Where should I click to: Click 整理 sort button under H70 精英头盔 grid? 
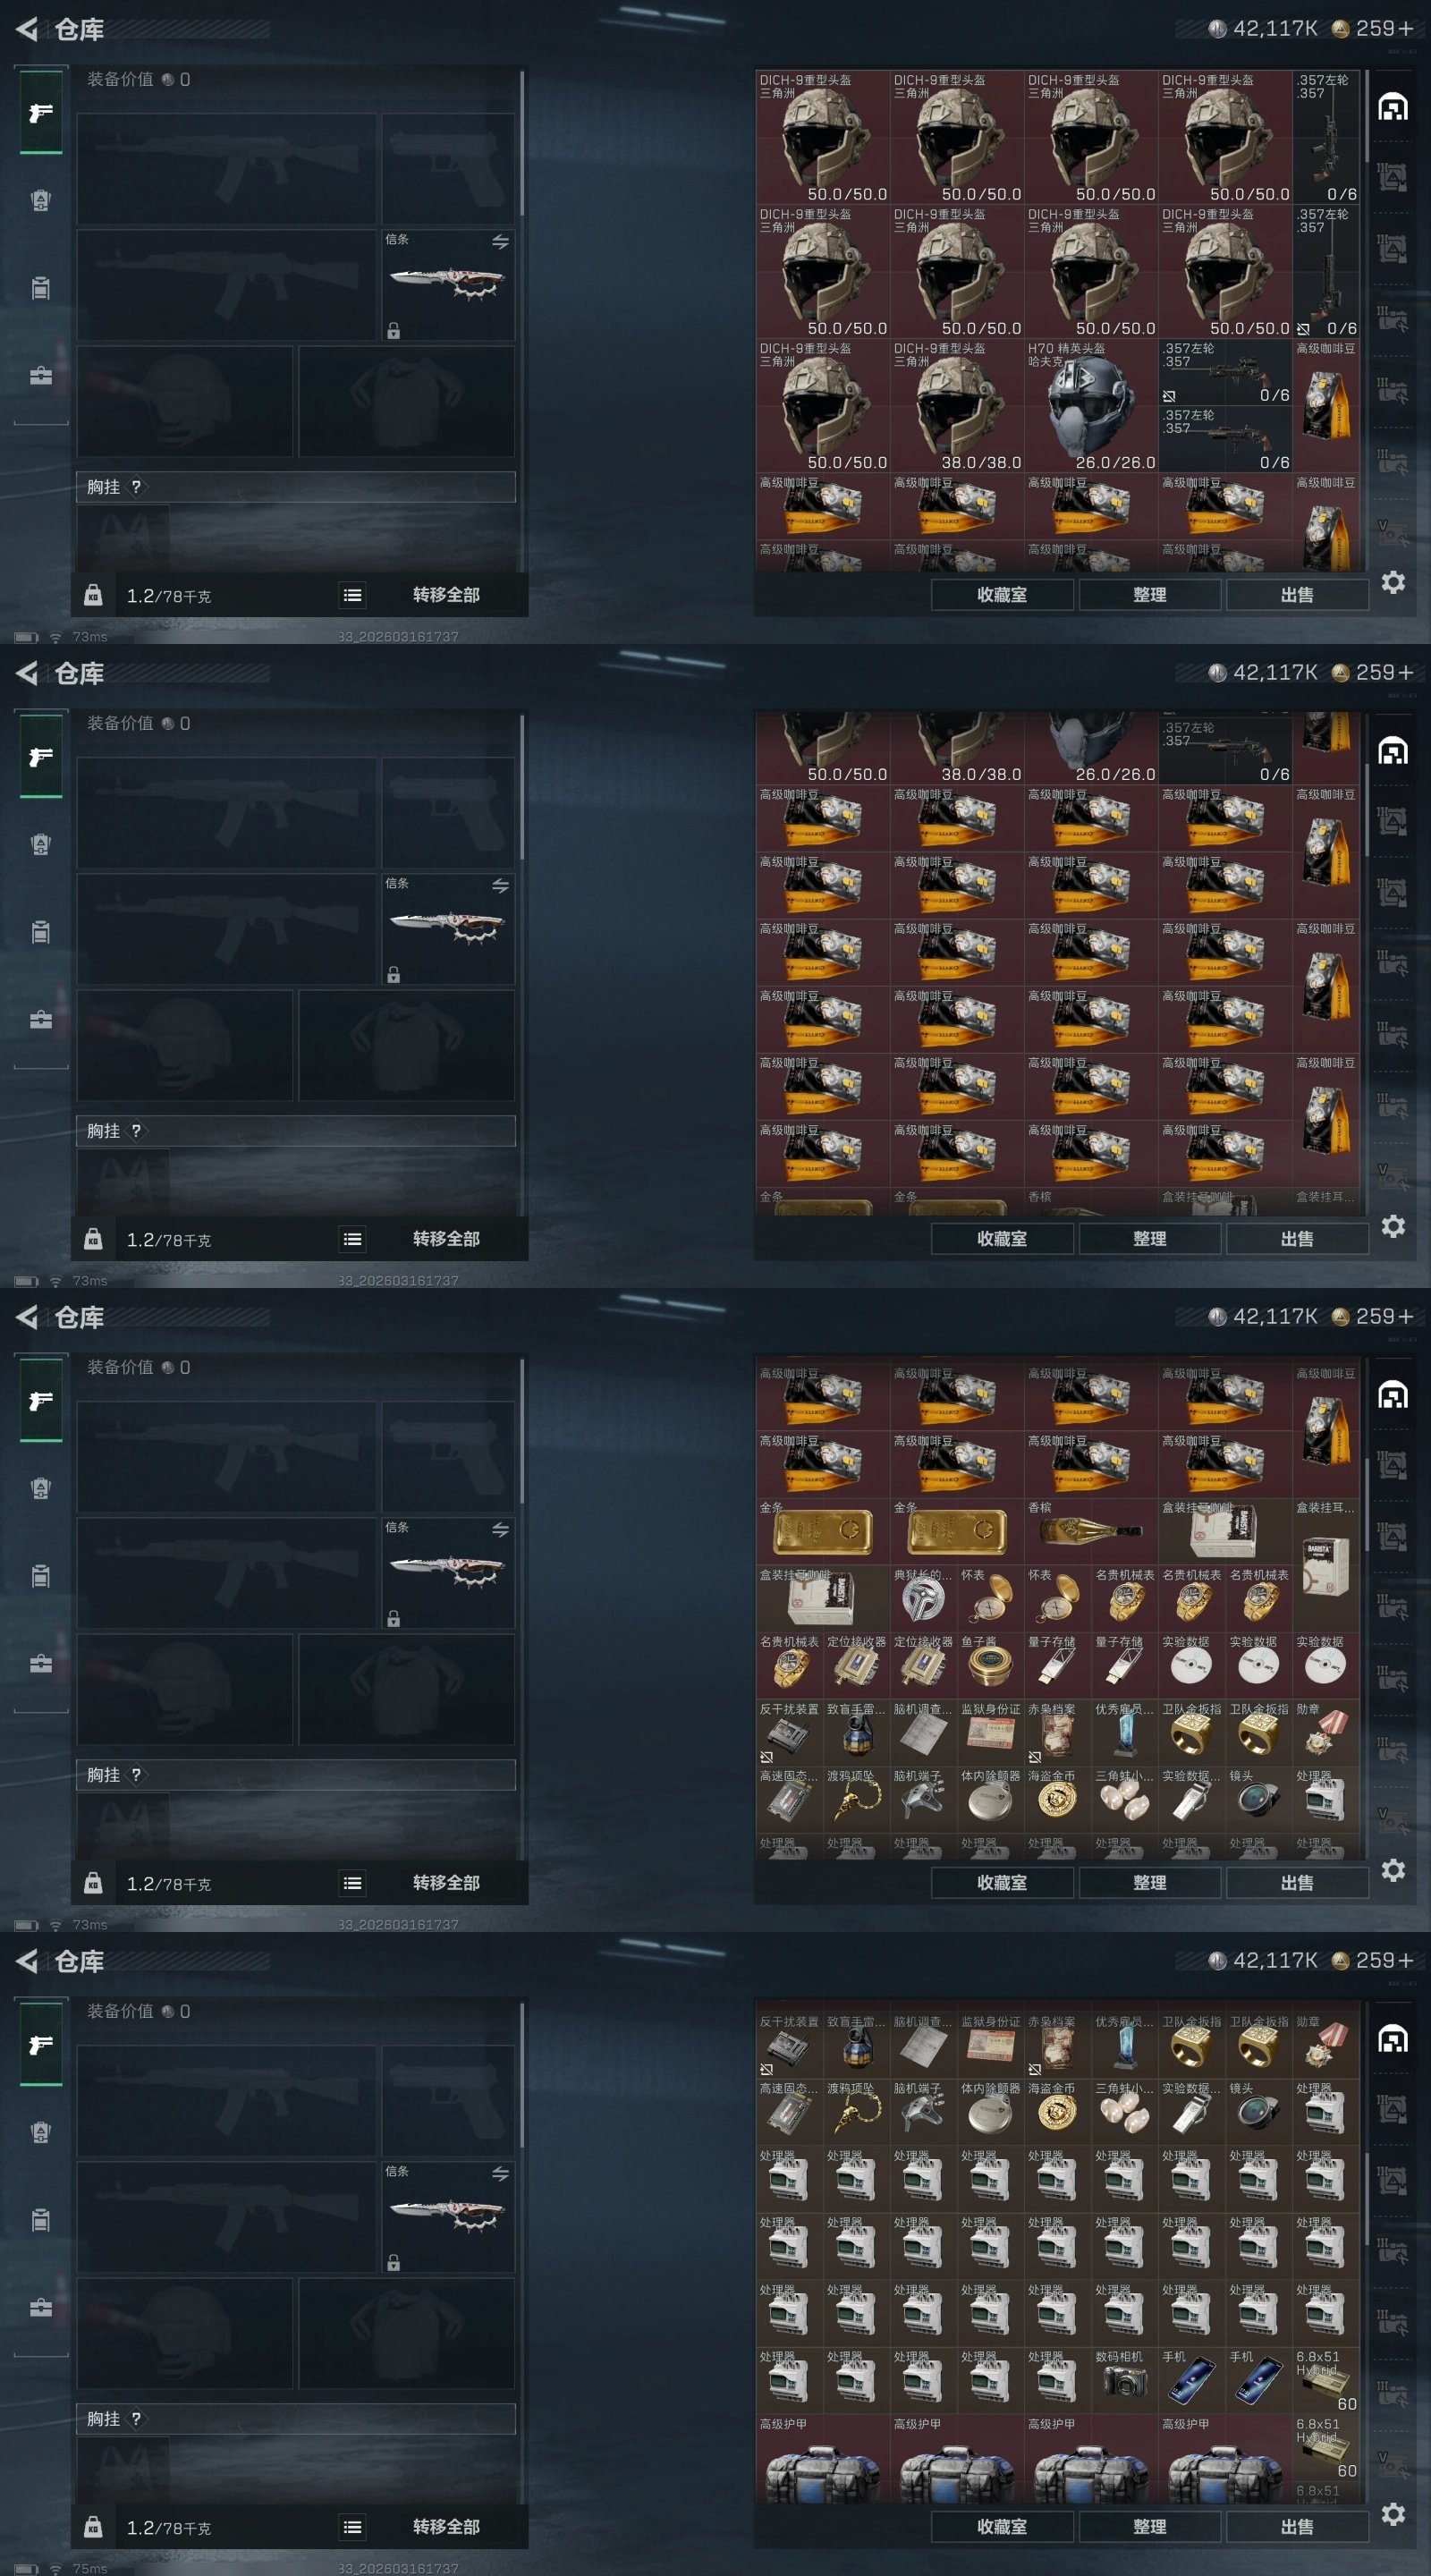(1150, 594)
